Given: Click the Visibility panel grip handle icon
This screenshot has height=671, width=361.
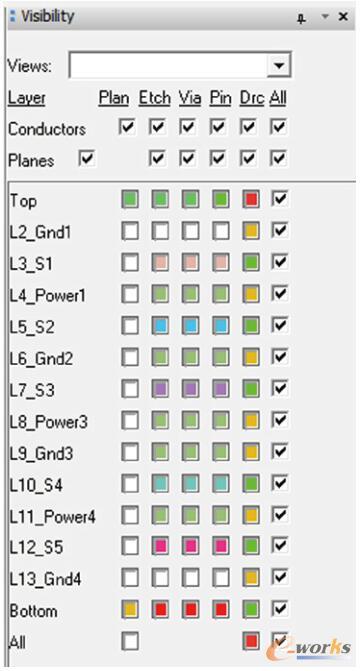Looking at the screenshot, I should click(x=13, y=17).
